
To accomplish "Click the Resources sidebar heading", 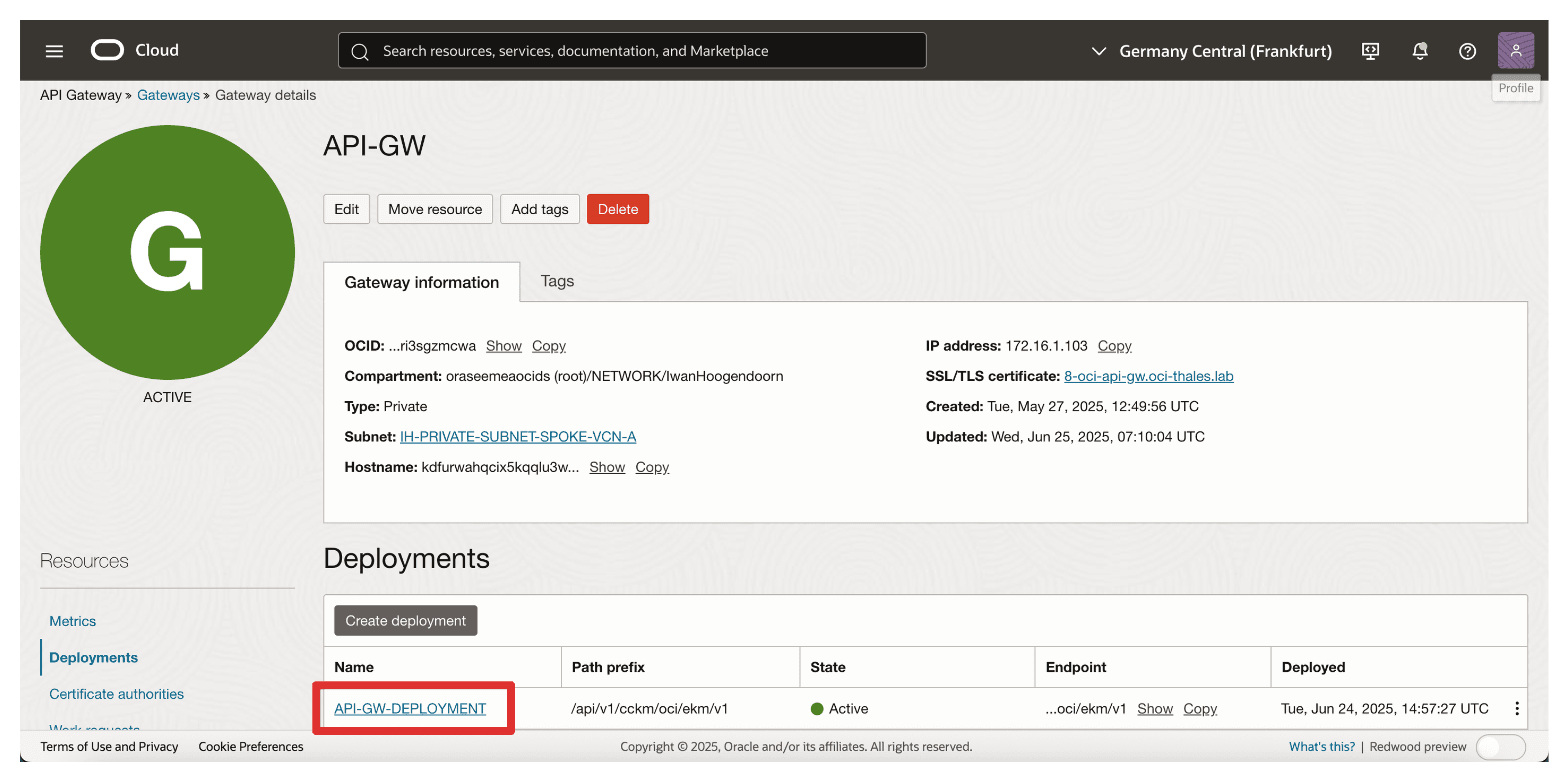I will coord(84,561).
